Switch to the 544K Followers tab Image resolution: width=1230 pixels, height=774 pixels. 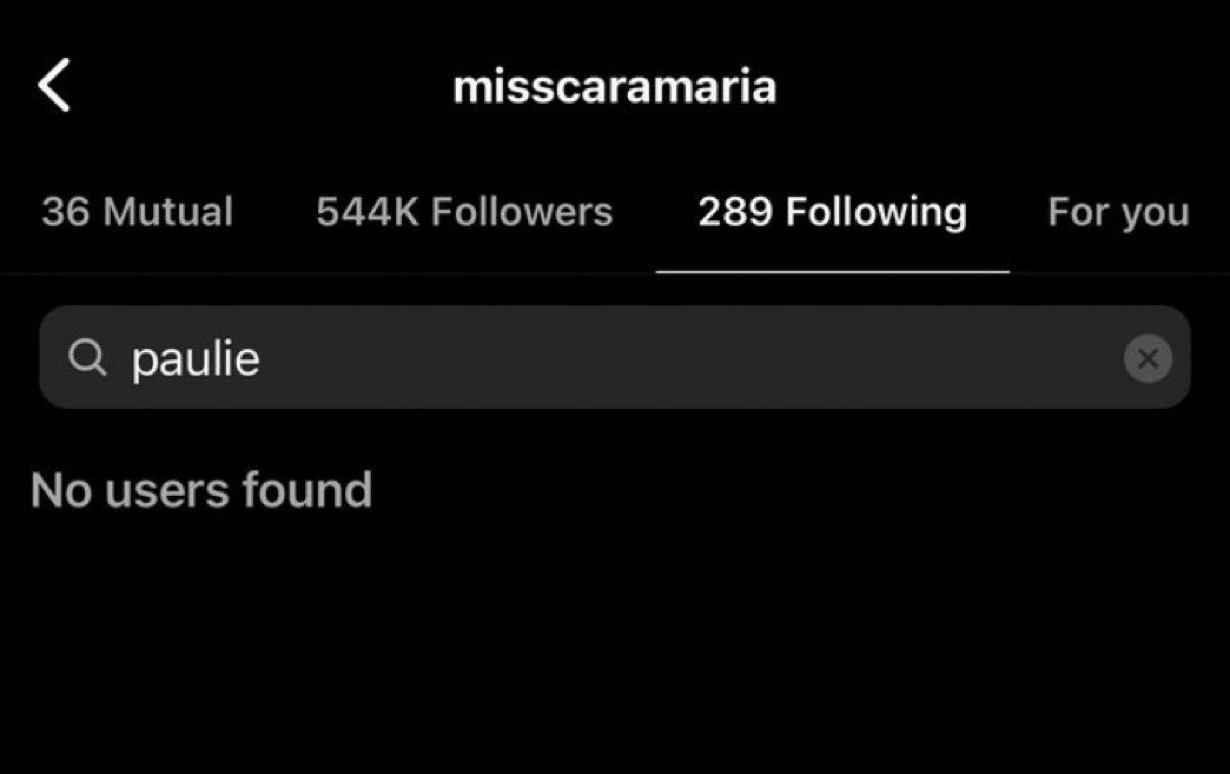(x=464, y=212)
